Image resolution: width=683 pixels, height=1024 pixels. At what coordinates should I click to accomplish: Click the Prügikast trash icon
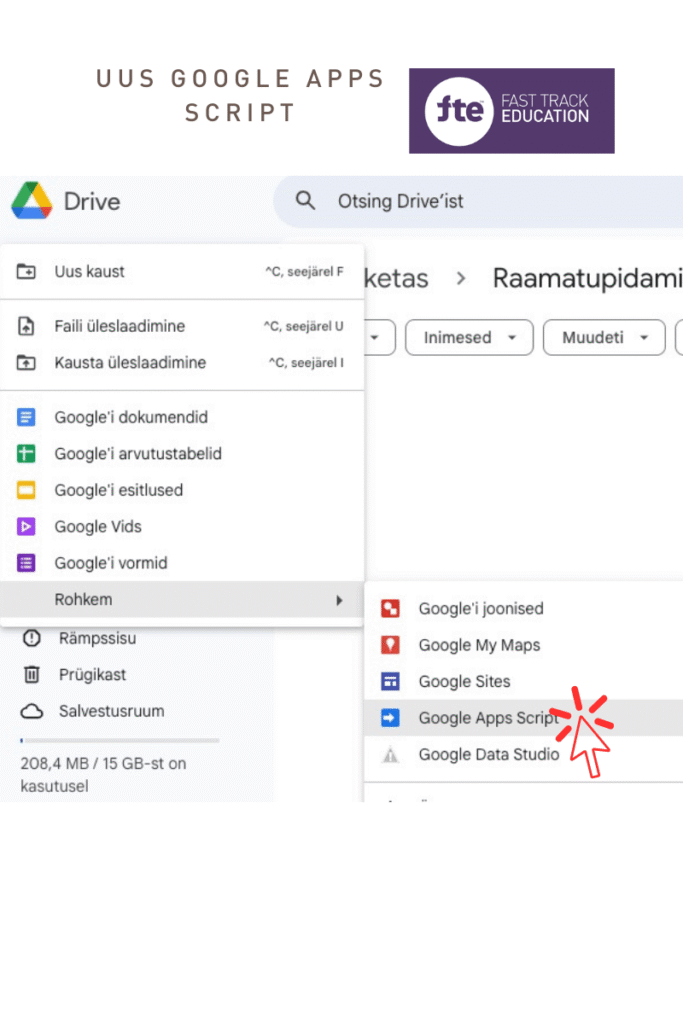click(32, 675)
